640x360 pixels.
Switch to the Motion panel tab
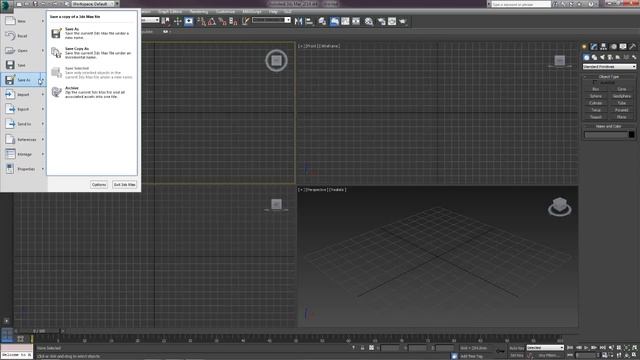click(613, 47)
